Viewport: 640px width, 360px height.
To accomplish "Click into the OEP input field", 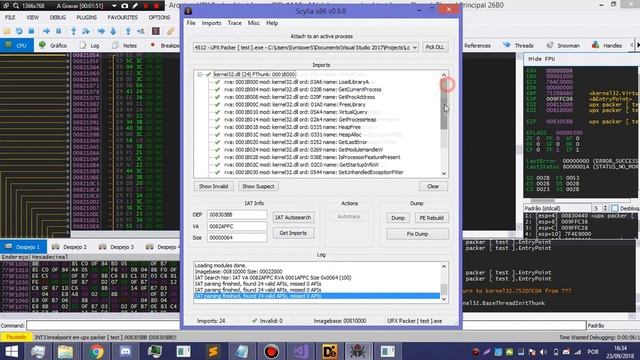I will coord(237,215).
